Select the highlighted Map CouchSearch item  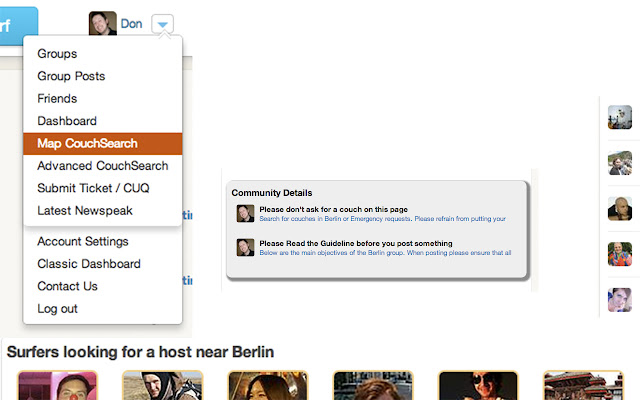[x=102, y=144]
